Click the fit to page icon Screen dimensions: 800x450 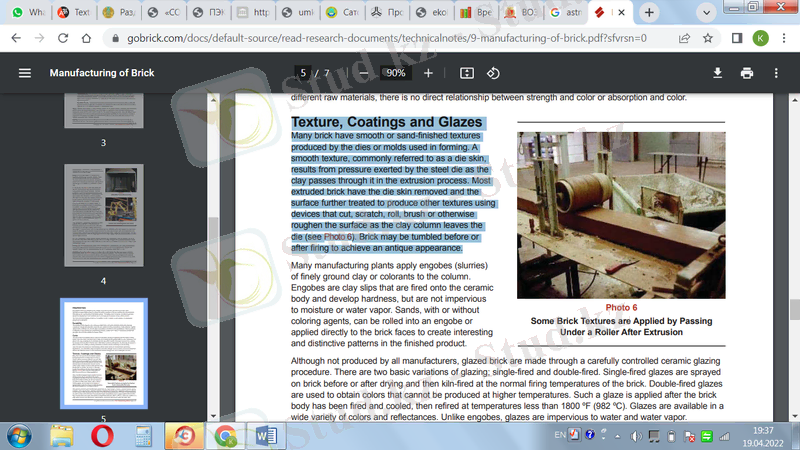pos(466,73)
